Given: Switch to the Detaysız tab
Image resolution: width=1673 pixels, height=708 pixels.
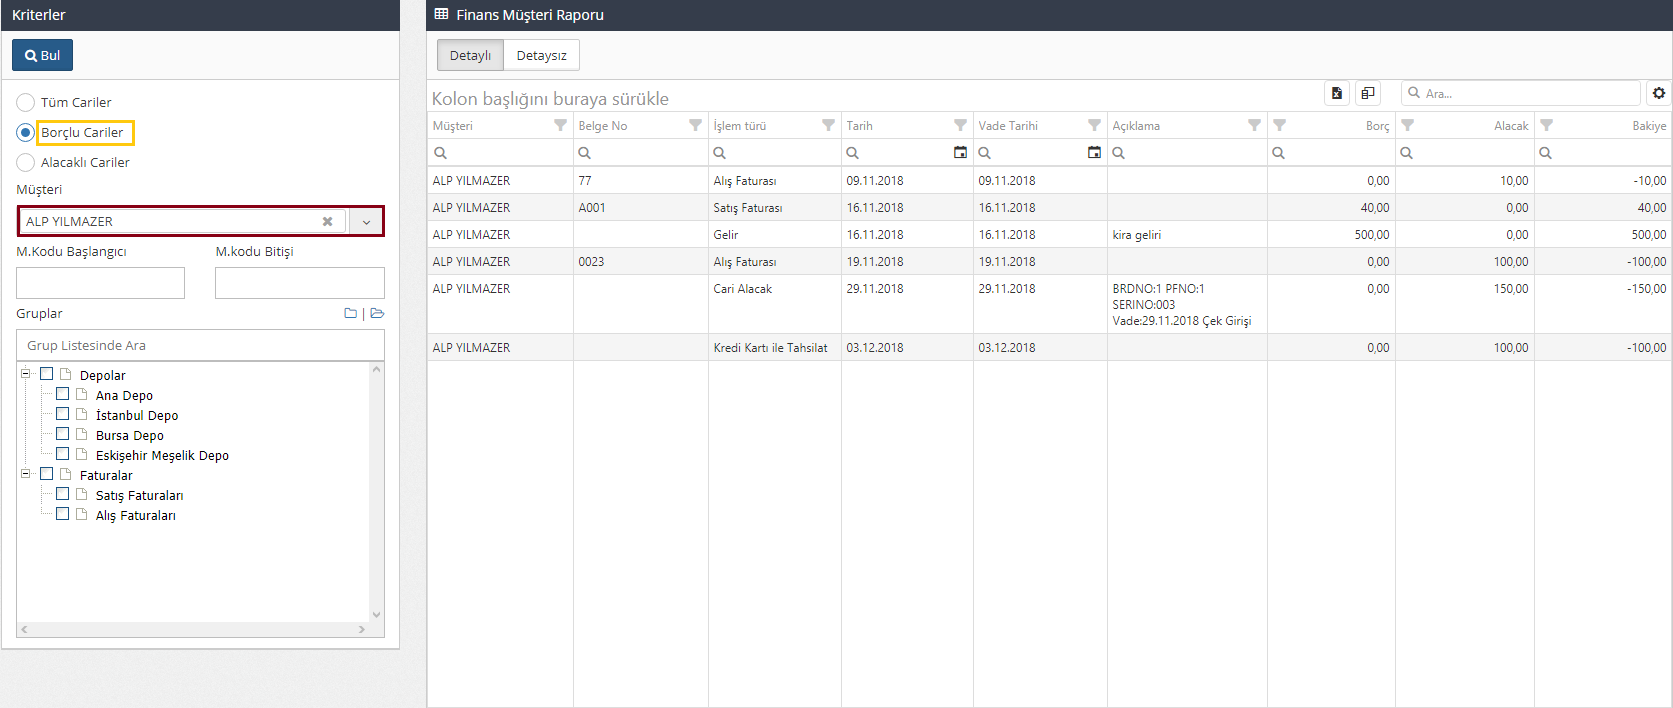Looking at the screenshot, I should pyautogui.click(x=541, y=55).
